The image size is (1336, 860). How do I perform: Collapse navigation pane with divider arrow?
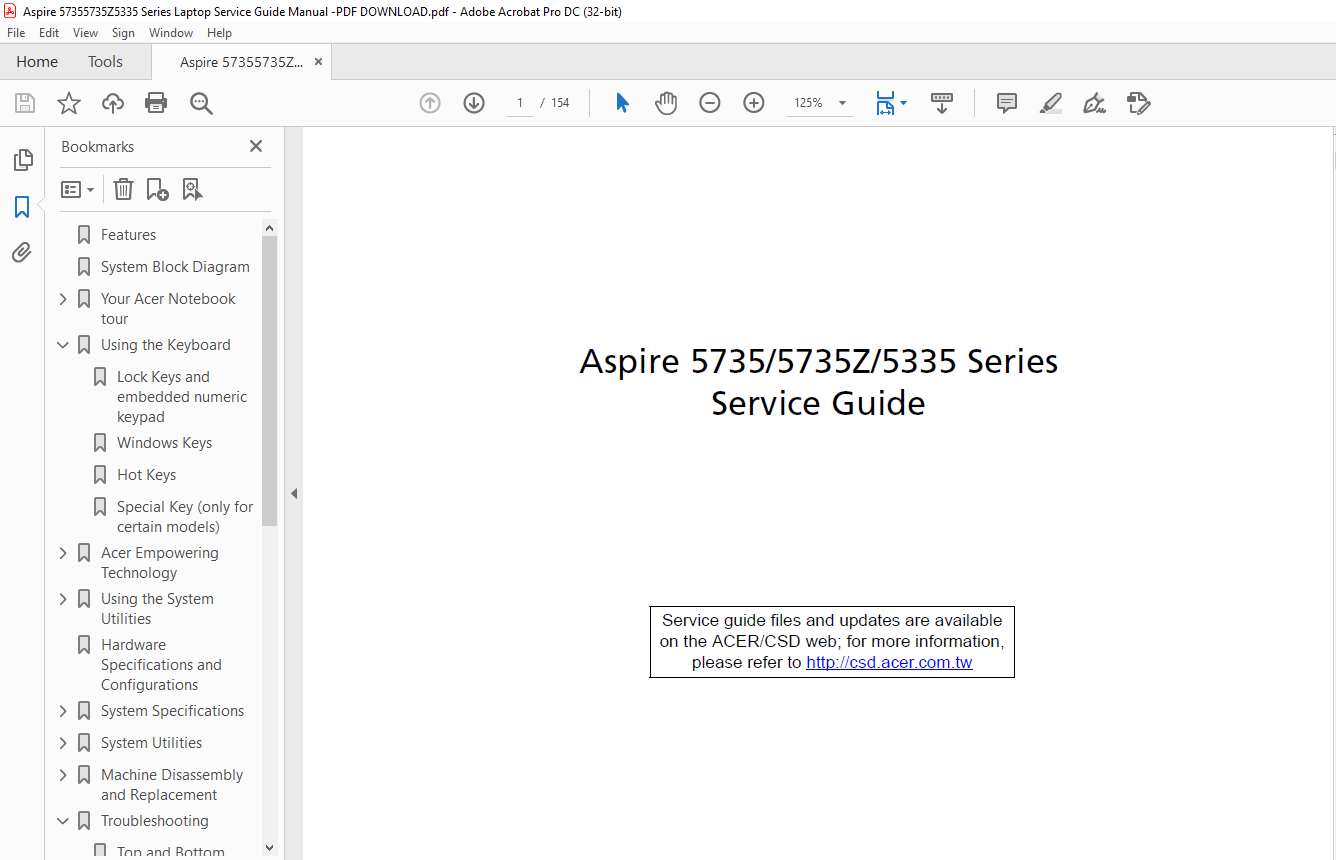(x=294, y=493)
